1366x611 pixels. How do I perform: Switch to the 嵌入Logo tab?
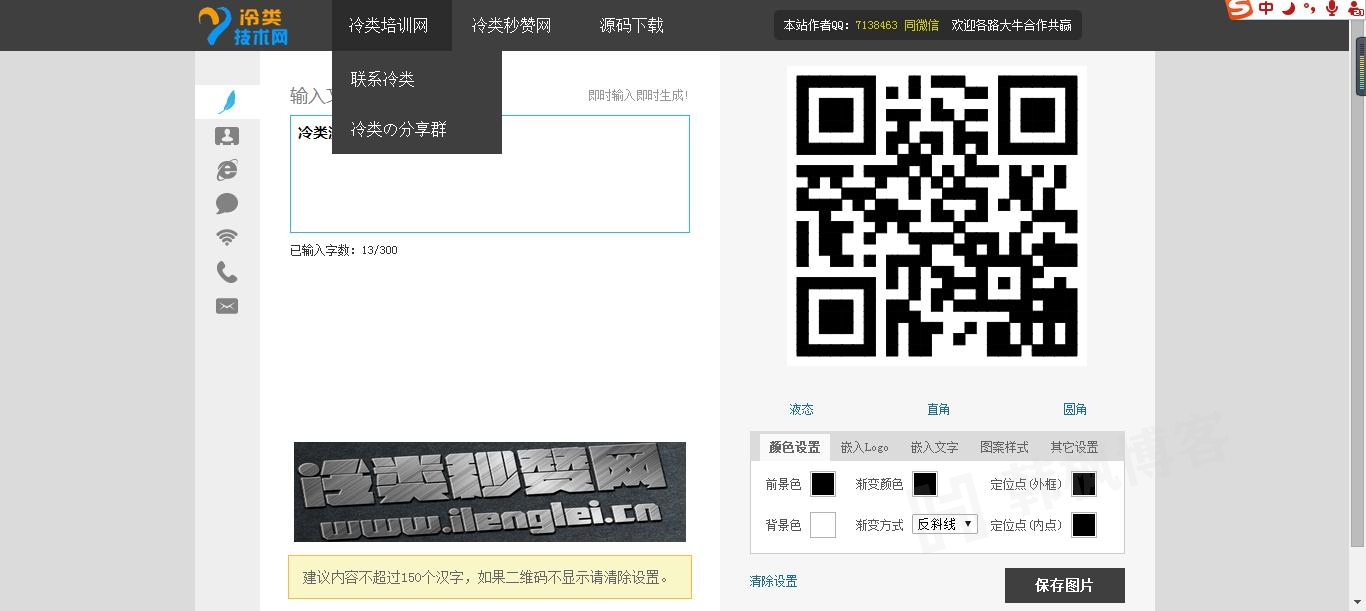[x=863, y=447]
